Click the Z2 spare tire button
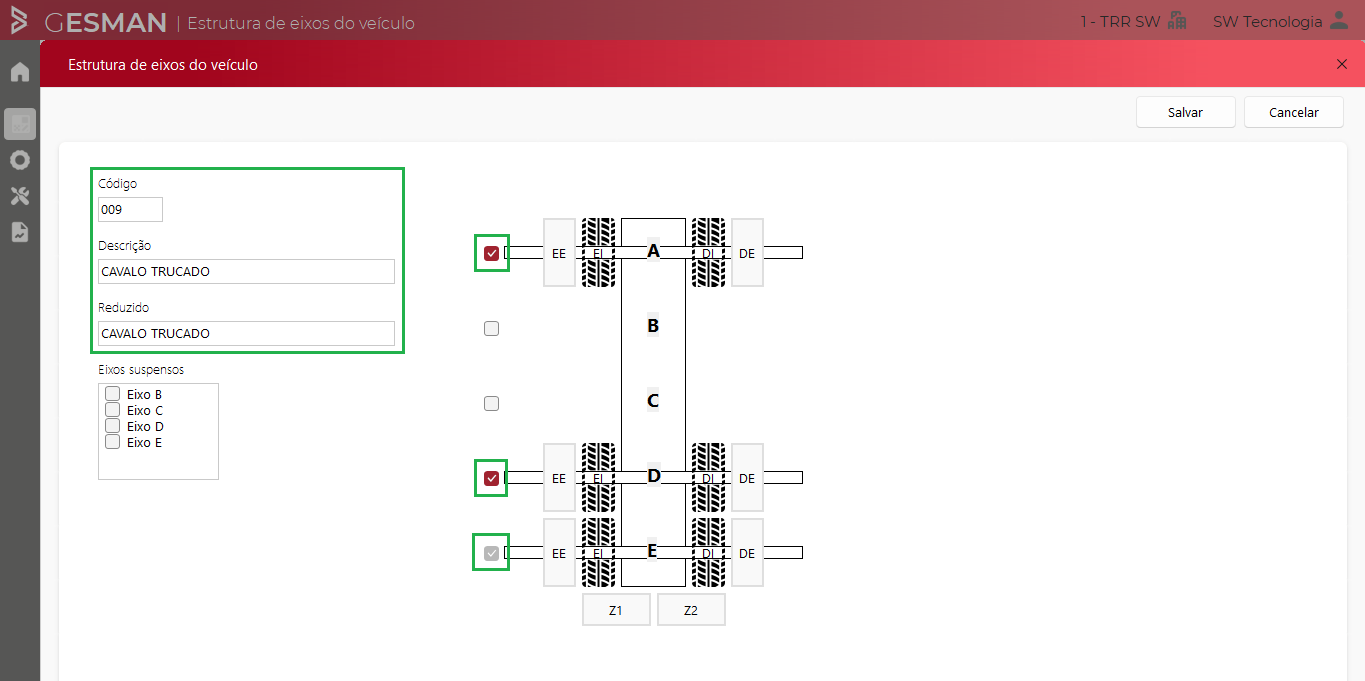This screenshot has height=681, width=1365. [691, 610]
